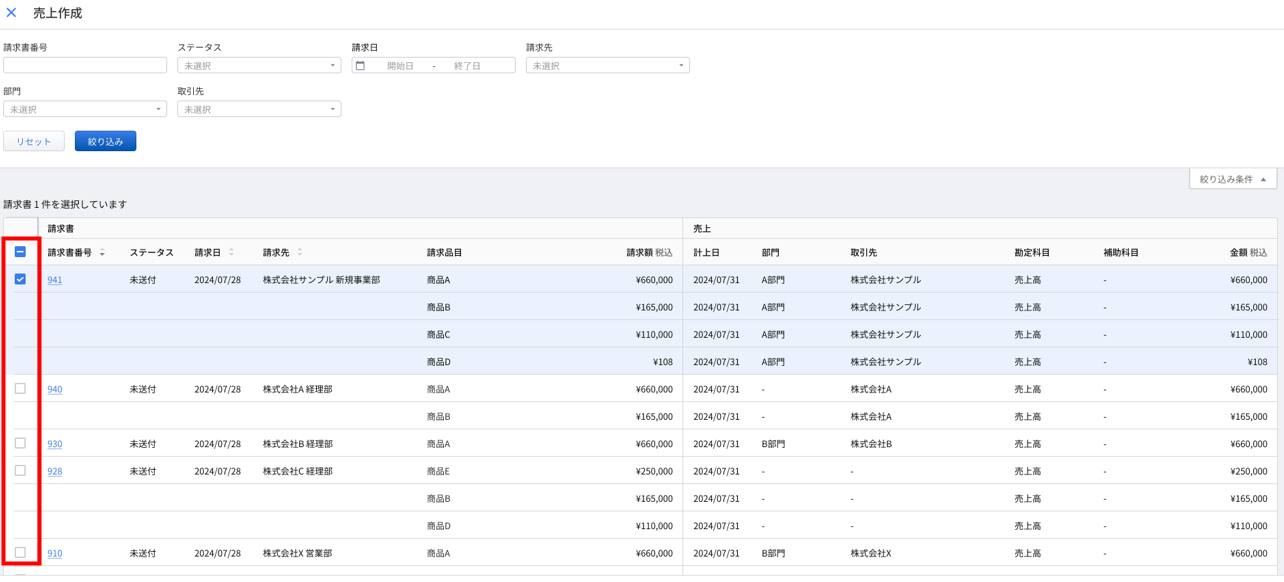The width and height of the screenshot is (1284, 582).
Task: Click 株式会社B 経理部 cell
Action: 297,444
